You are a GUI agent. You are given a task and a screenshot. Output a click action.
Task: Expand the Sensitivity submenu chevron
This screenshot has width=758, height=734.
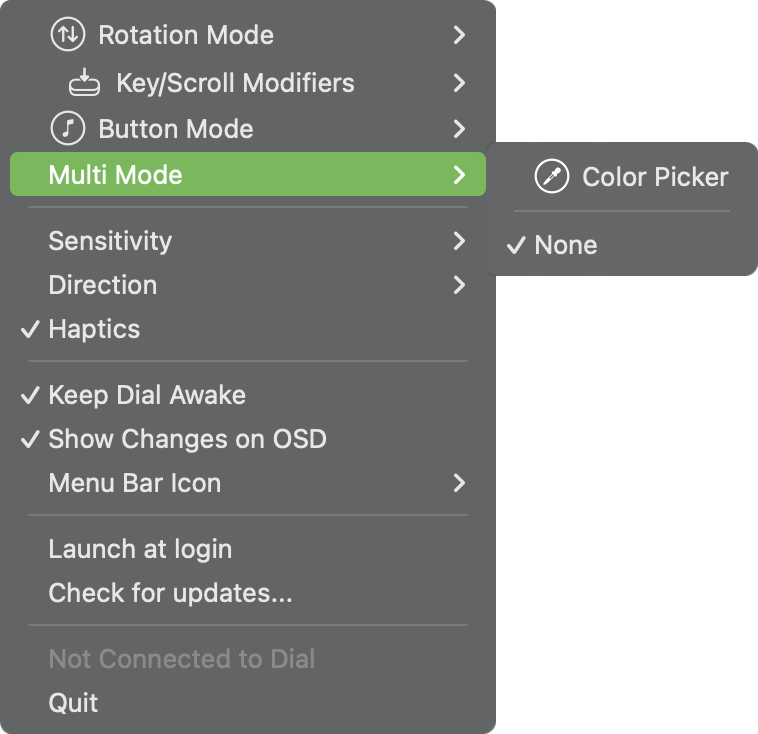click(459, 241)
